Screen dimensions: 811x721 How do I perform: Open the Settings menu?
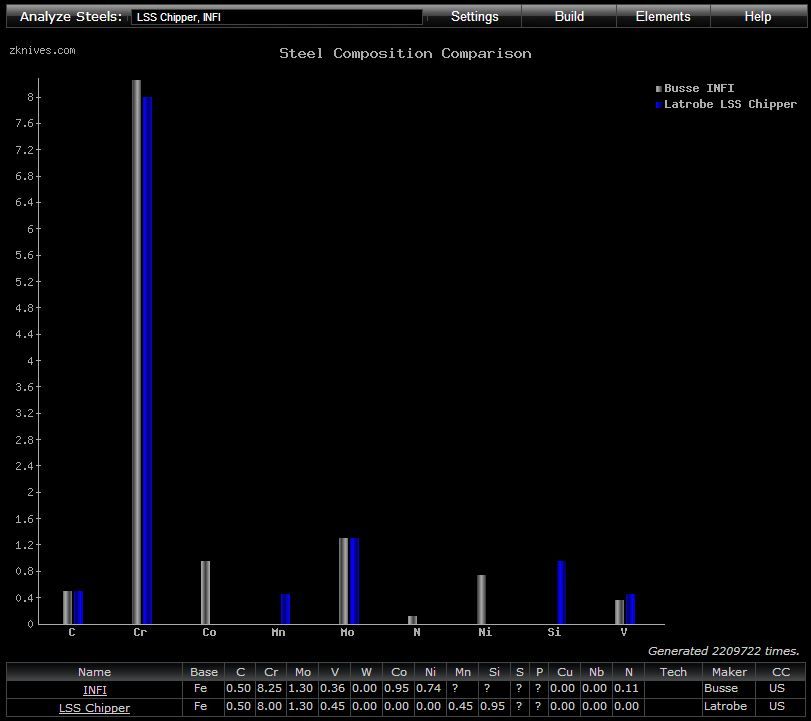[474, 17]
